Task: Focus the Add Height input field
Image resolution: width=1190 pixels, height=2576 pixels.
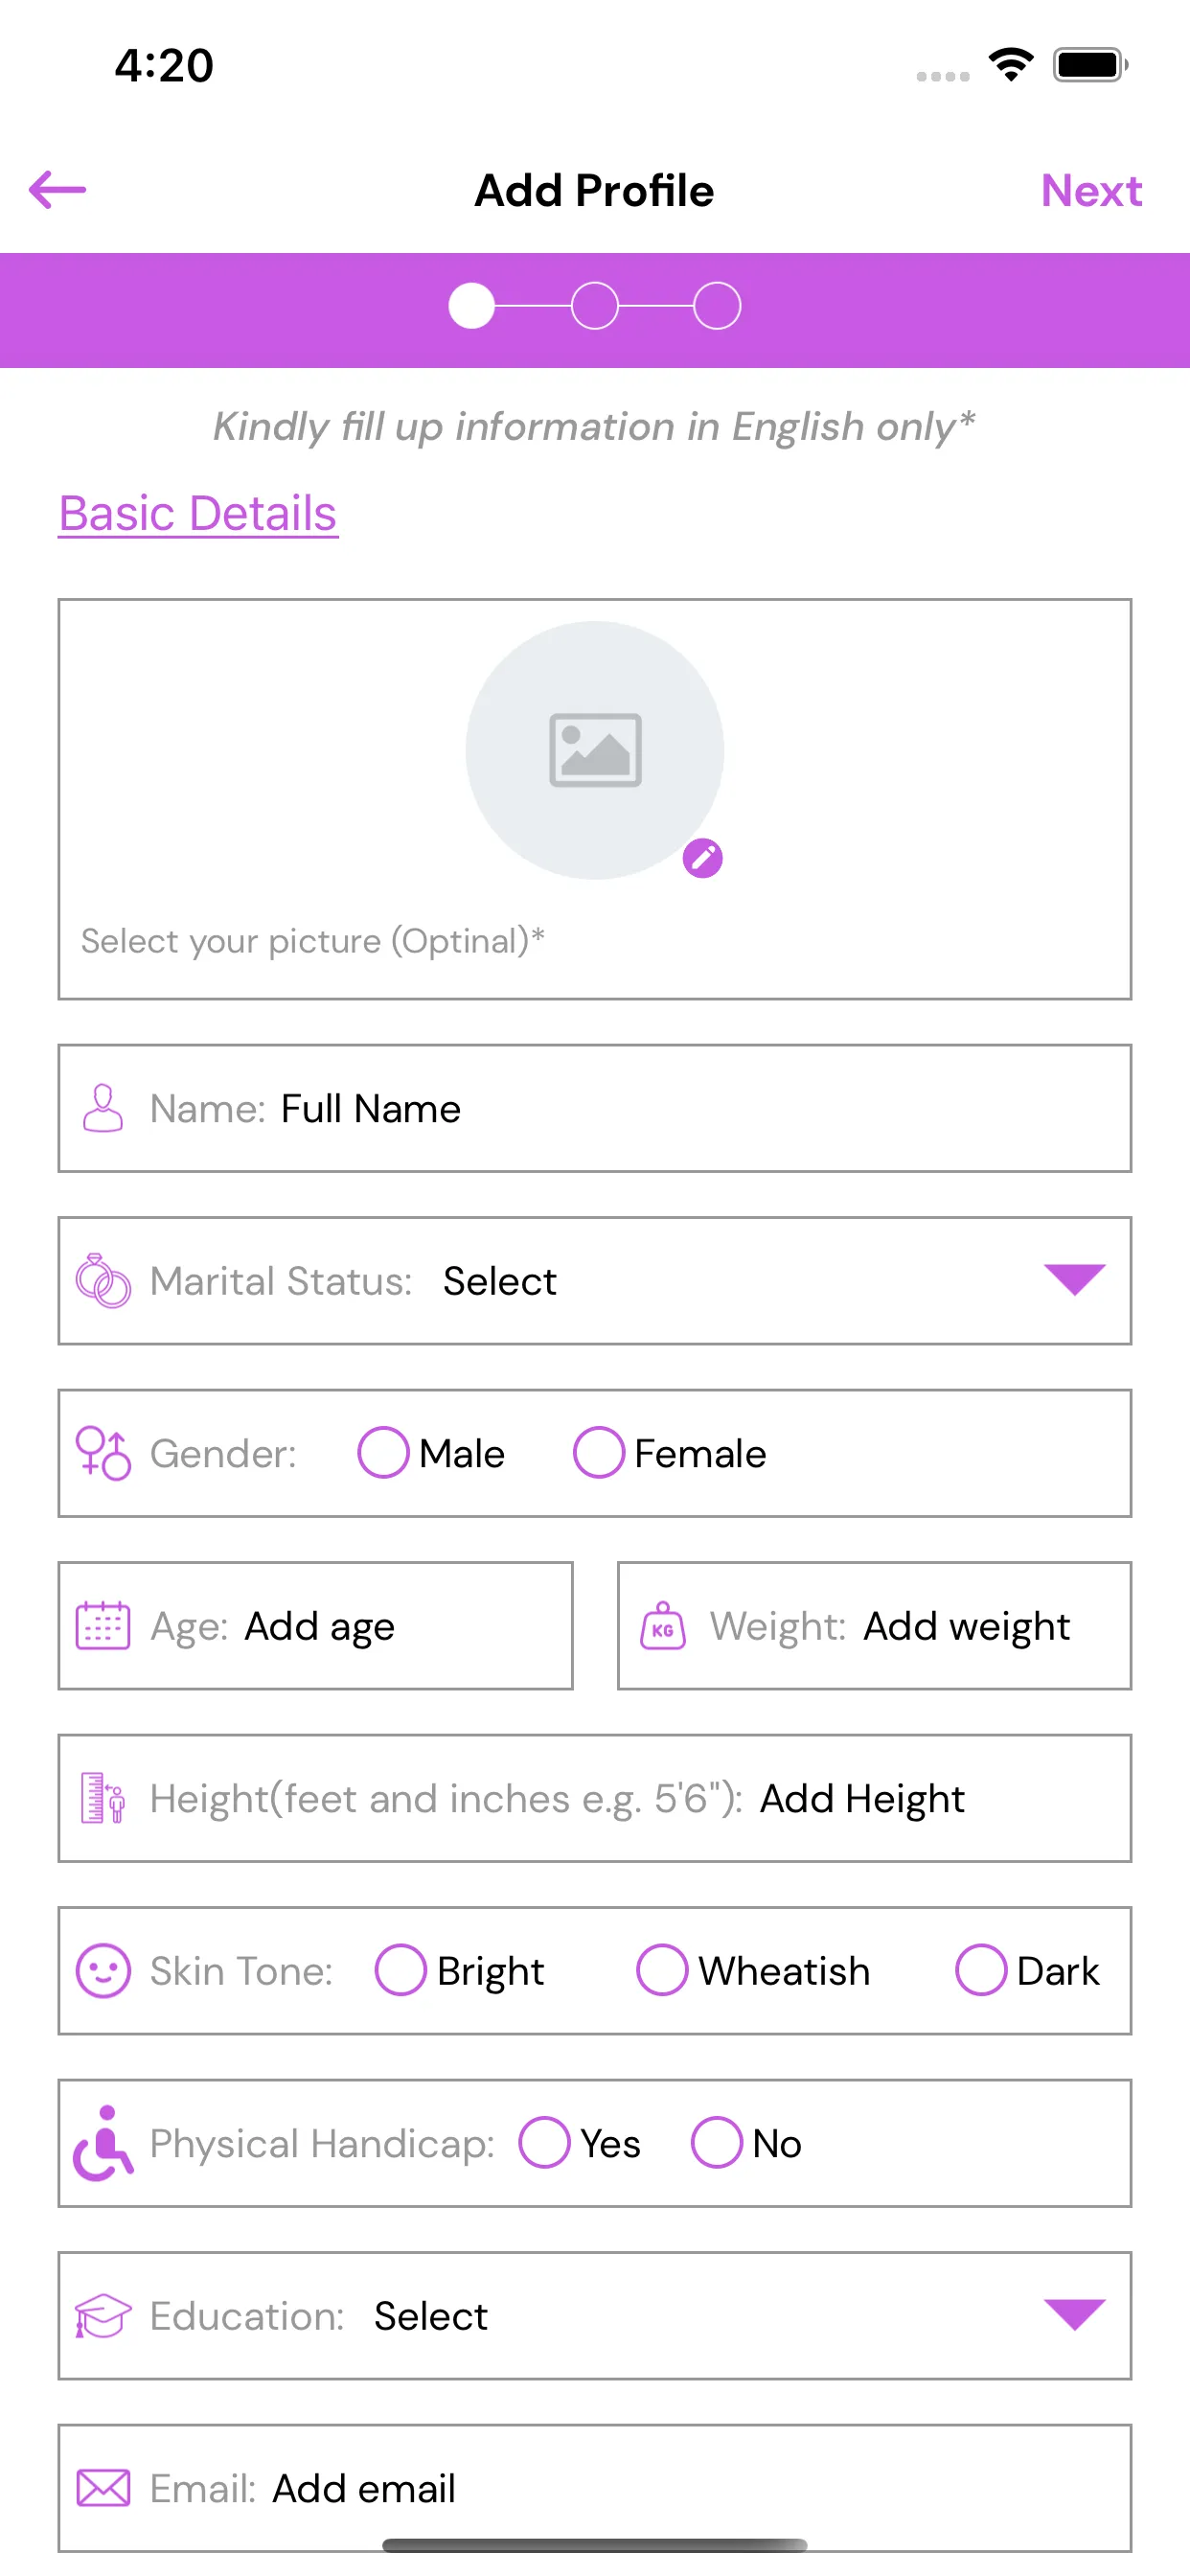Action: [x=595, y=1798]
